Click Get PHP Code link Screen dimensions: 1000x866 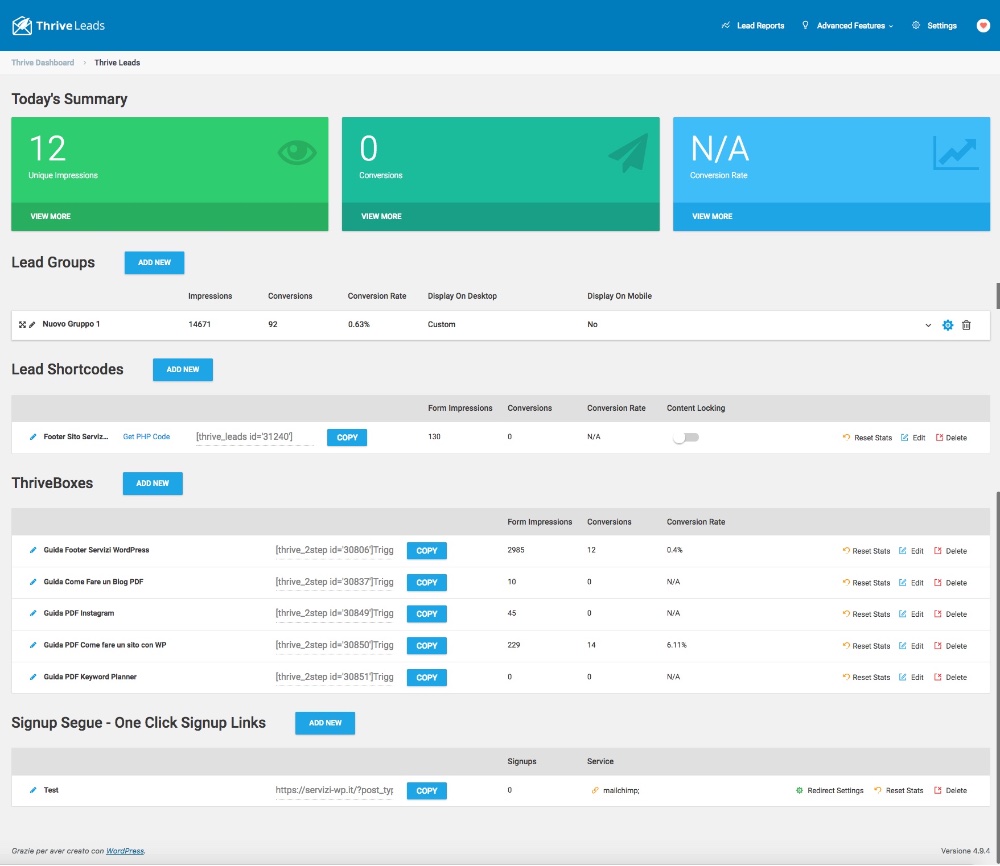[x=146, y=437]
